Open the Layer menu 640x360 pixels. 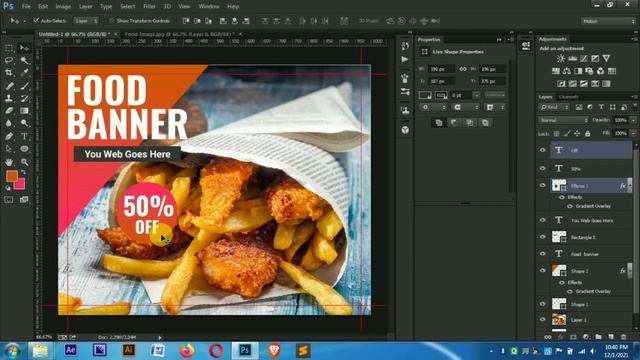85,7
